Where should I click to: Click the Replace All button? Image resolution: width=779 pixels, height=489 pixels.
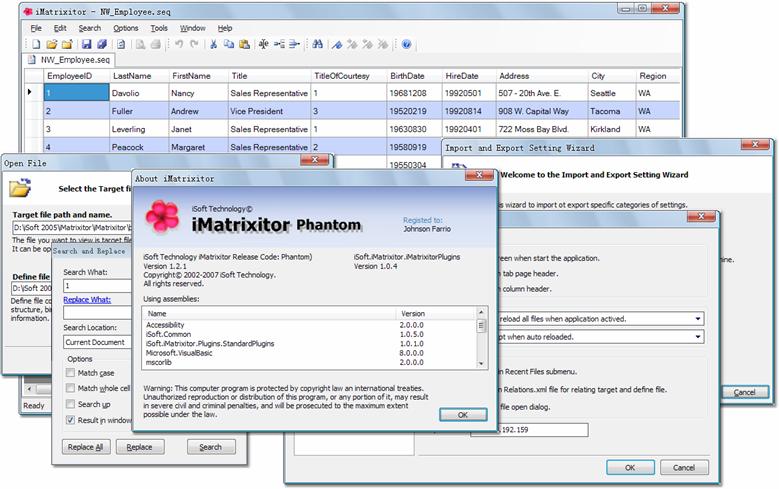(x=85, y=447)
